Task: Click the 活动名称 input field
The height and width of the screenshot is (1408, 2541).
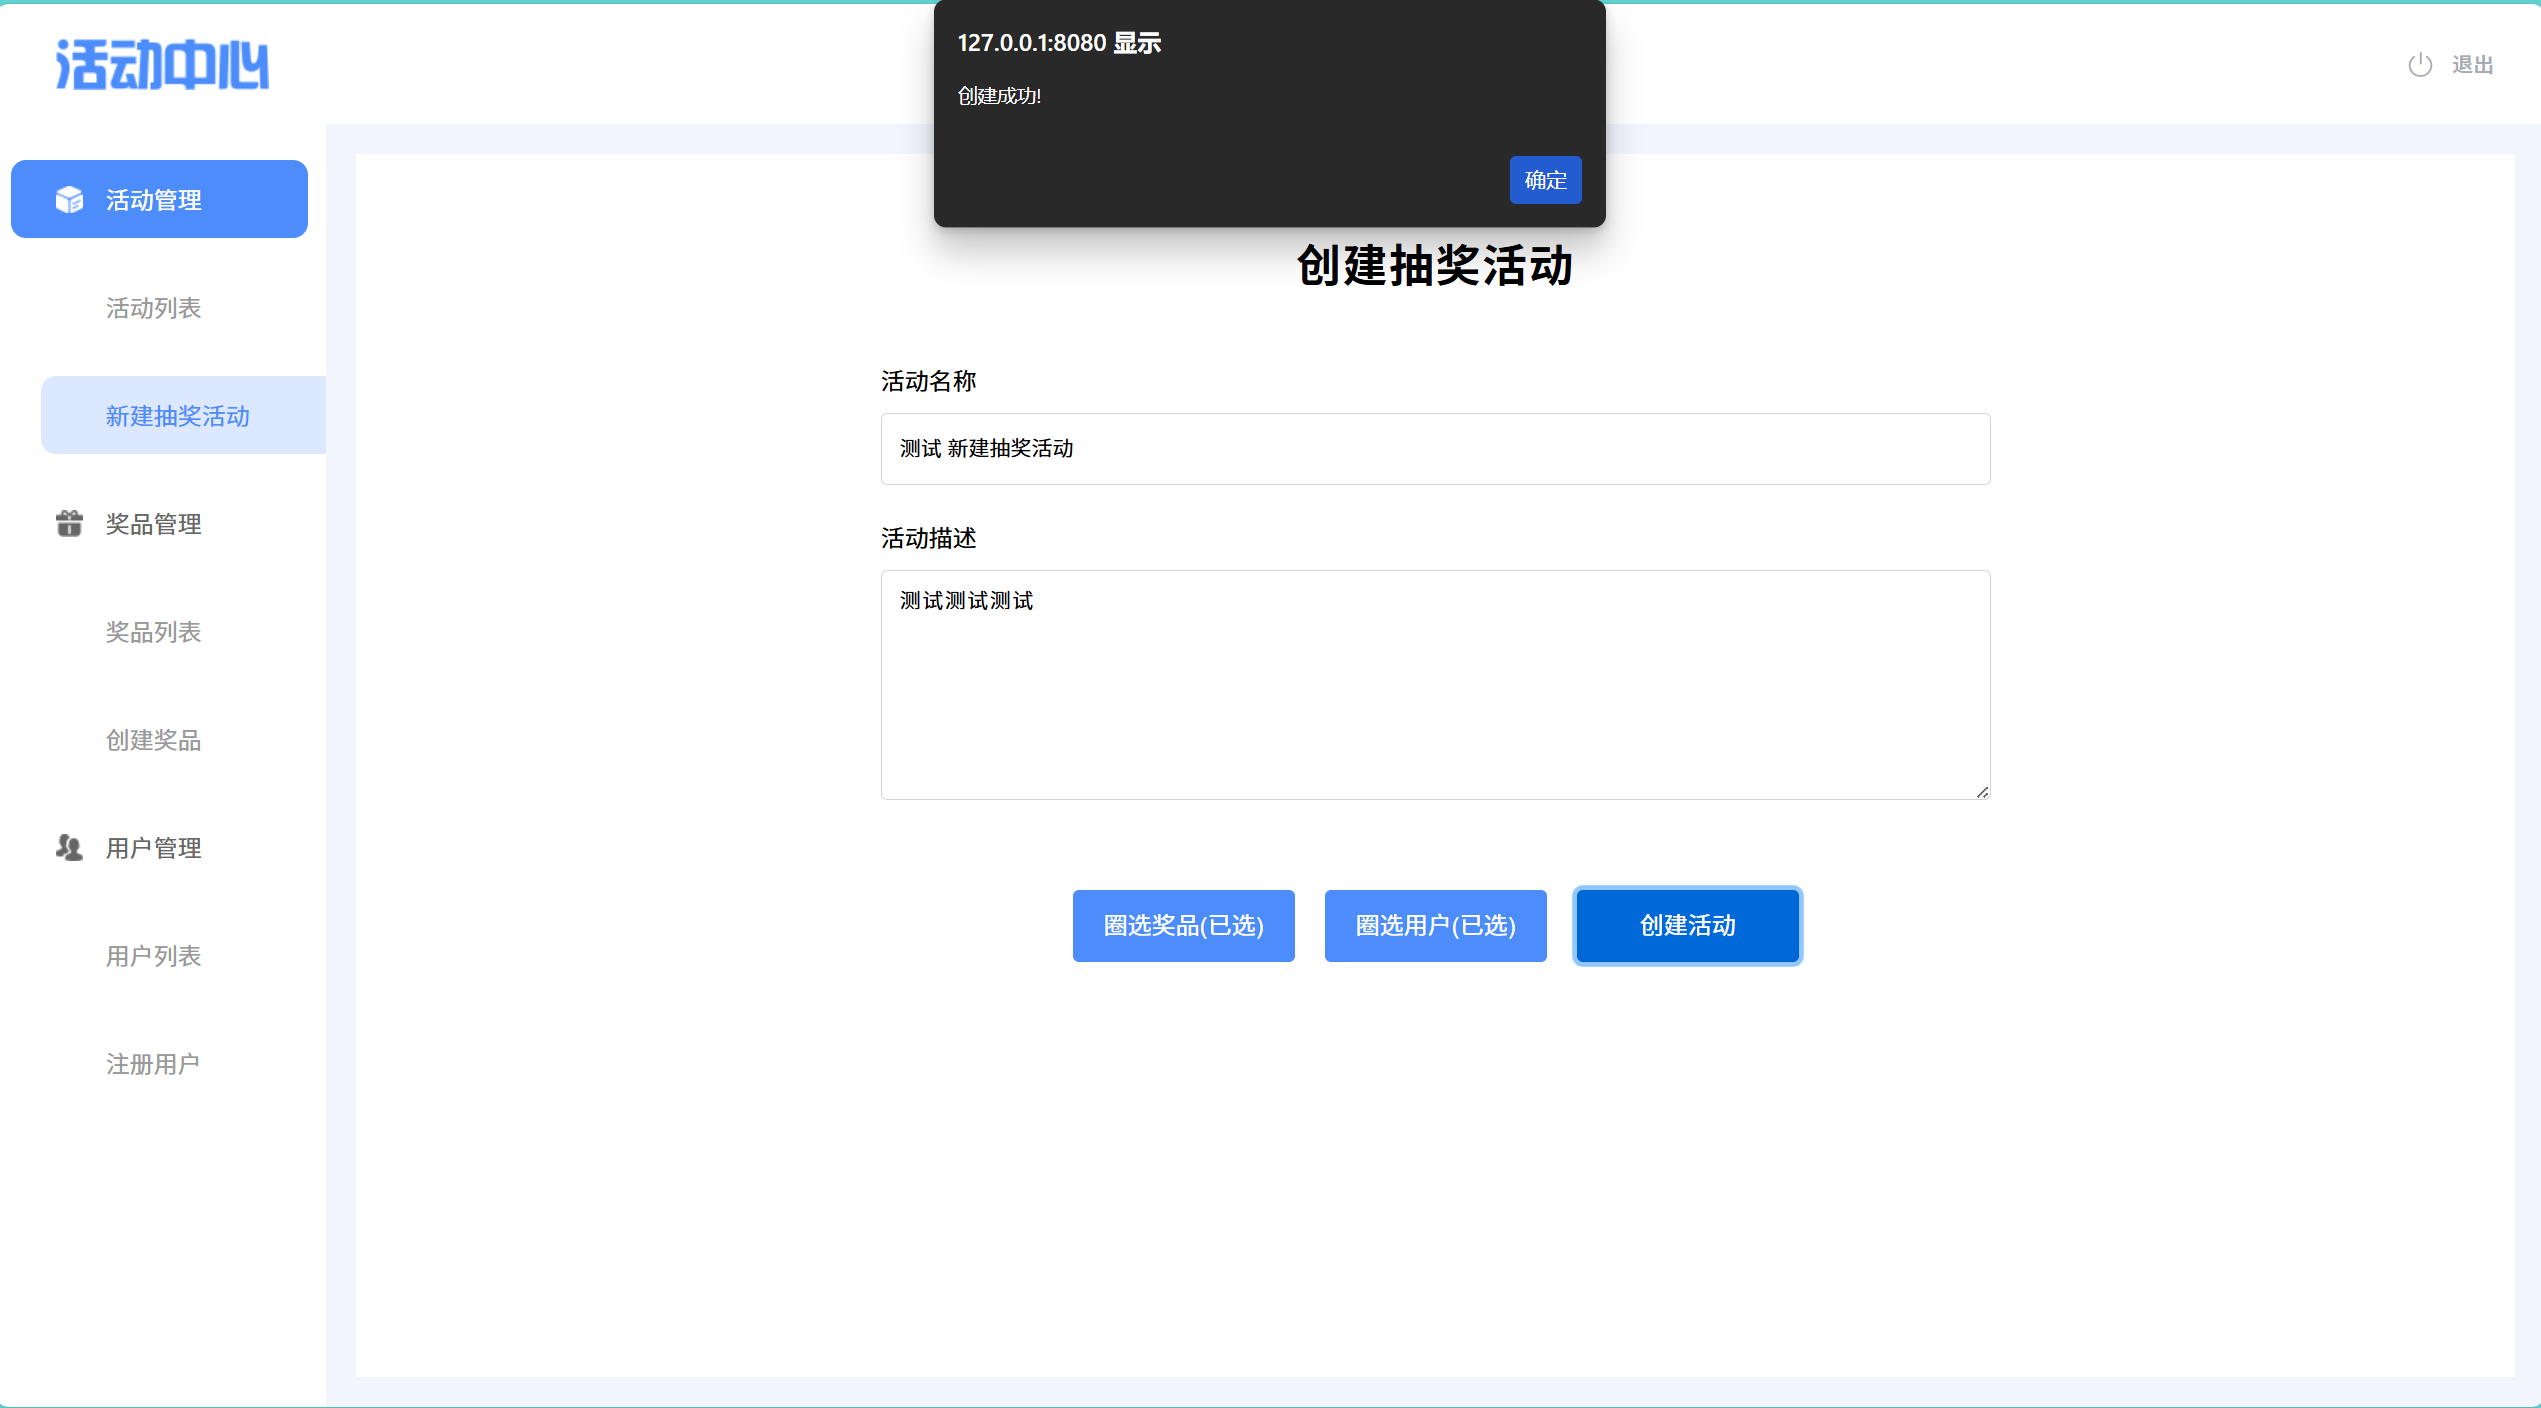Action: pyautogui.click(x=1435, y=449)
